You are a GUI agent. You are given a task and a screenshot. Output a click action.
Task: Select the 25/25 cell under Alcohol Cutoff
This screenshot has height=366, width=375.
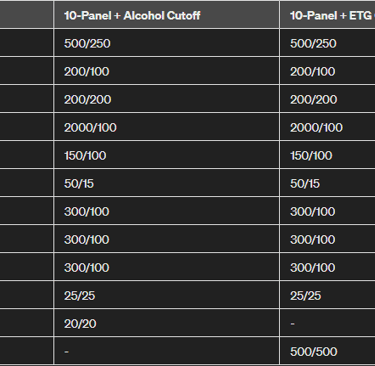[x=166, y=295]
